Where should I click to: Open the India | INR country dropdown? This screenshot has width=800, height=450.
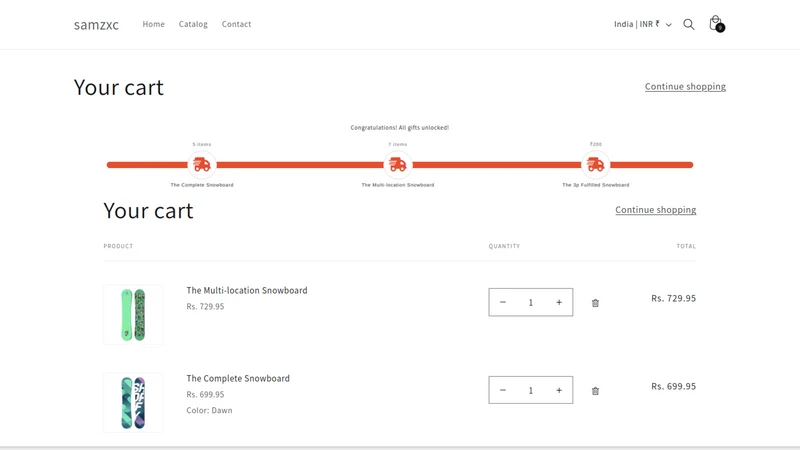[642, 24]
